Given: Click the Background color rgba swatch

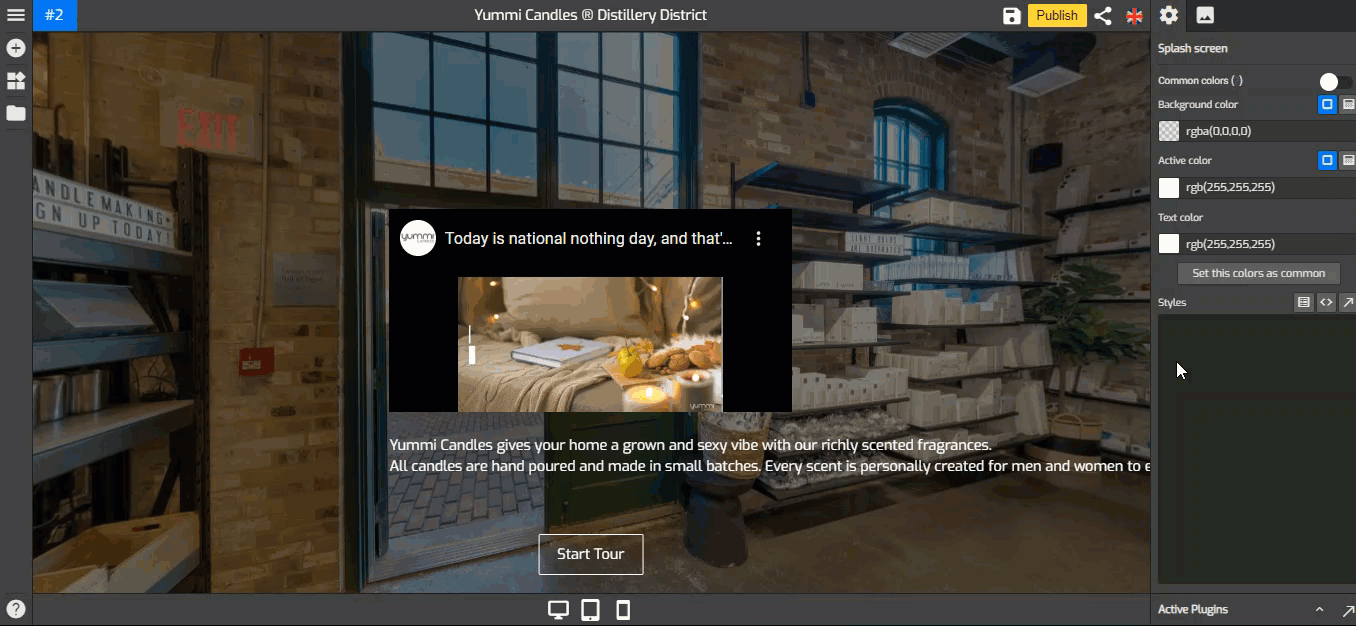Looking at the screenshot, I should click(x=1168, y=131).
